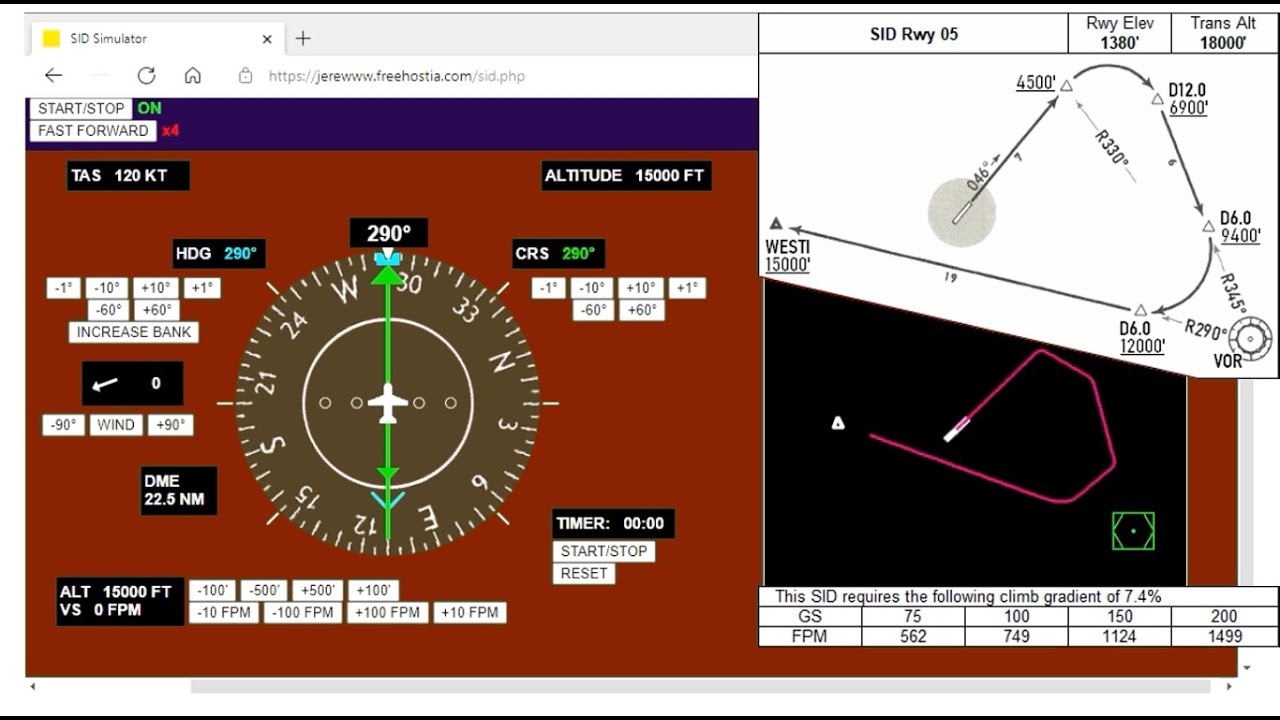
Task: Click the INCREASE BANK button
Action: 134,332
